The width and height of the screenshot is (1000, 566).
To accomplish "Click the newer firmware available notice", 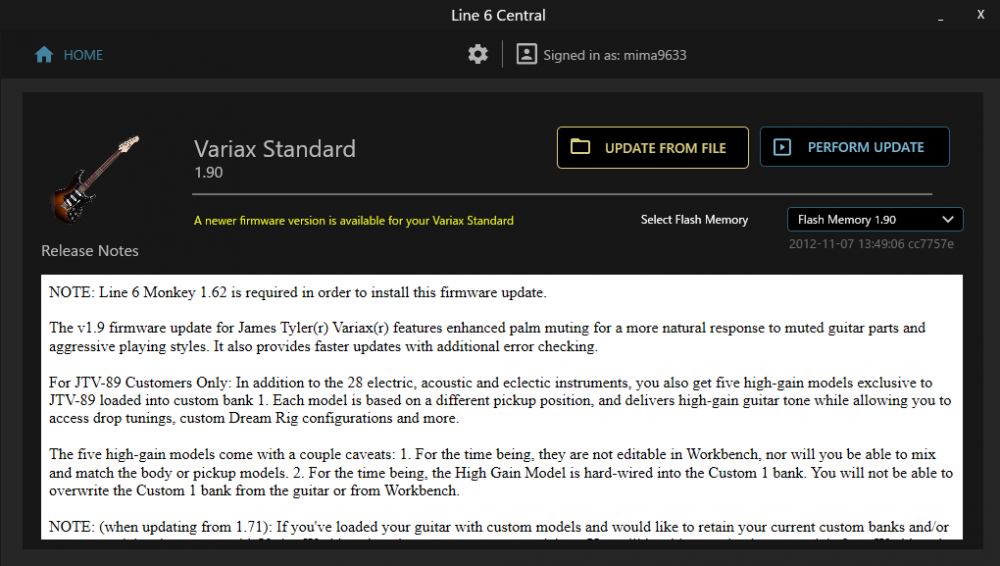I will pos(353,220).
